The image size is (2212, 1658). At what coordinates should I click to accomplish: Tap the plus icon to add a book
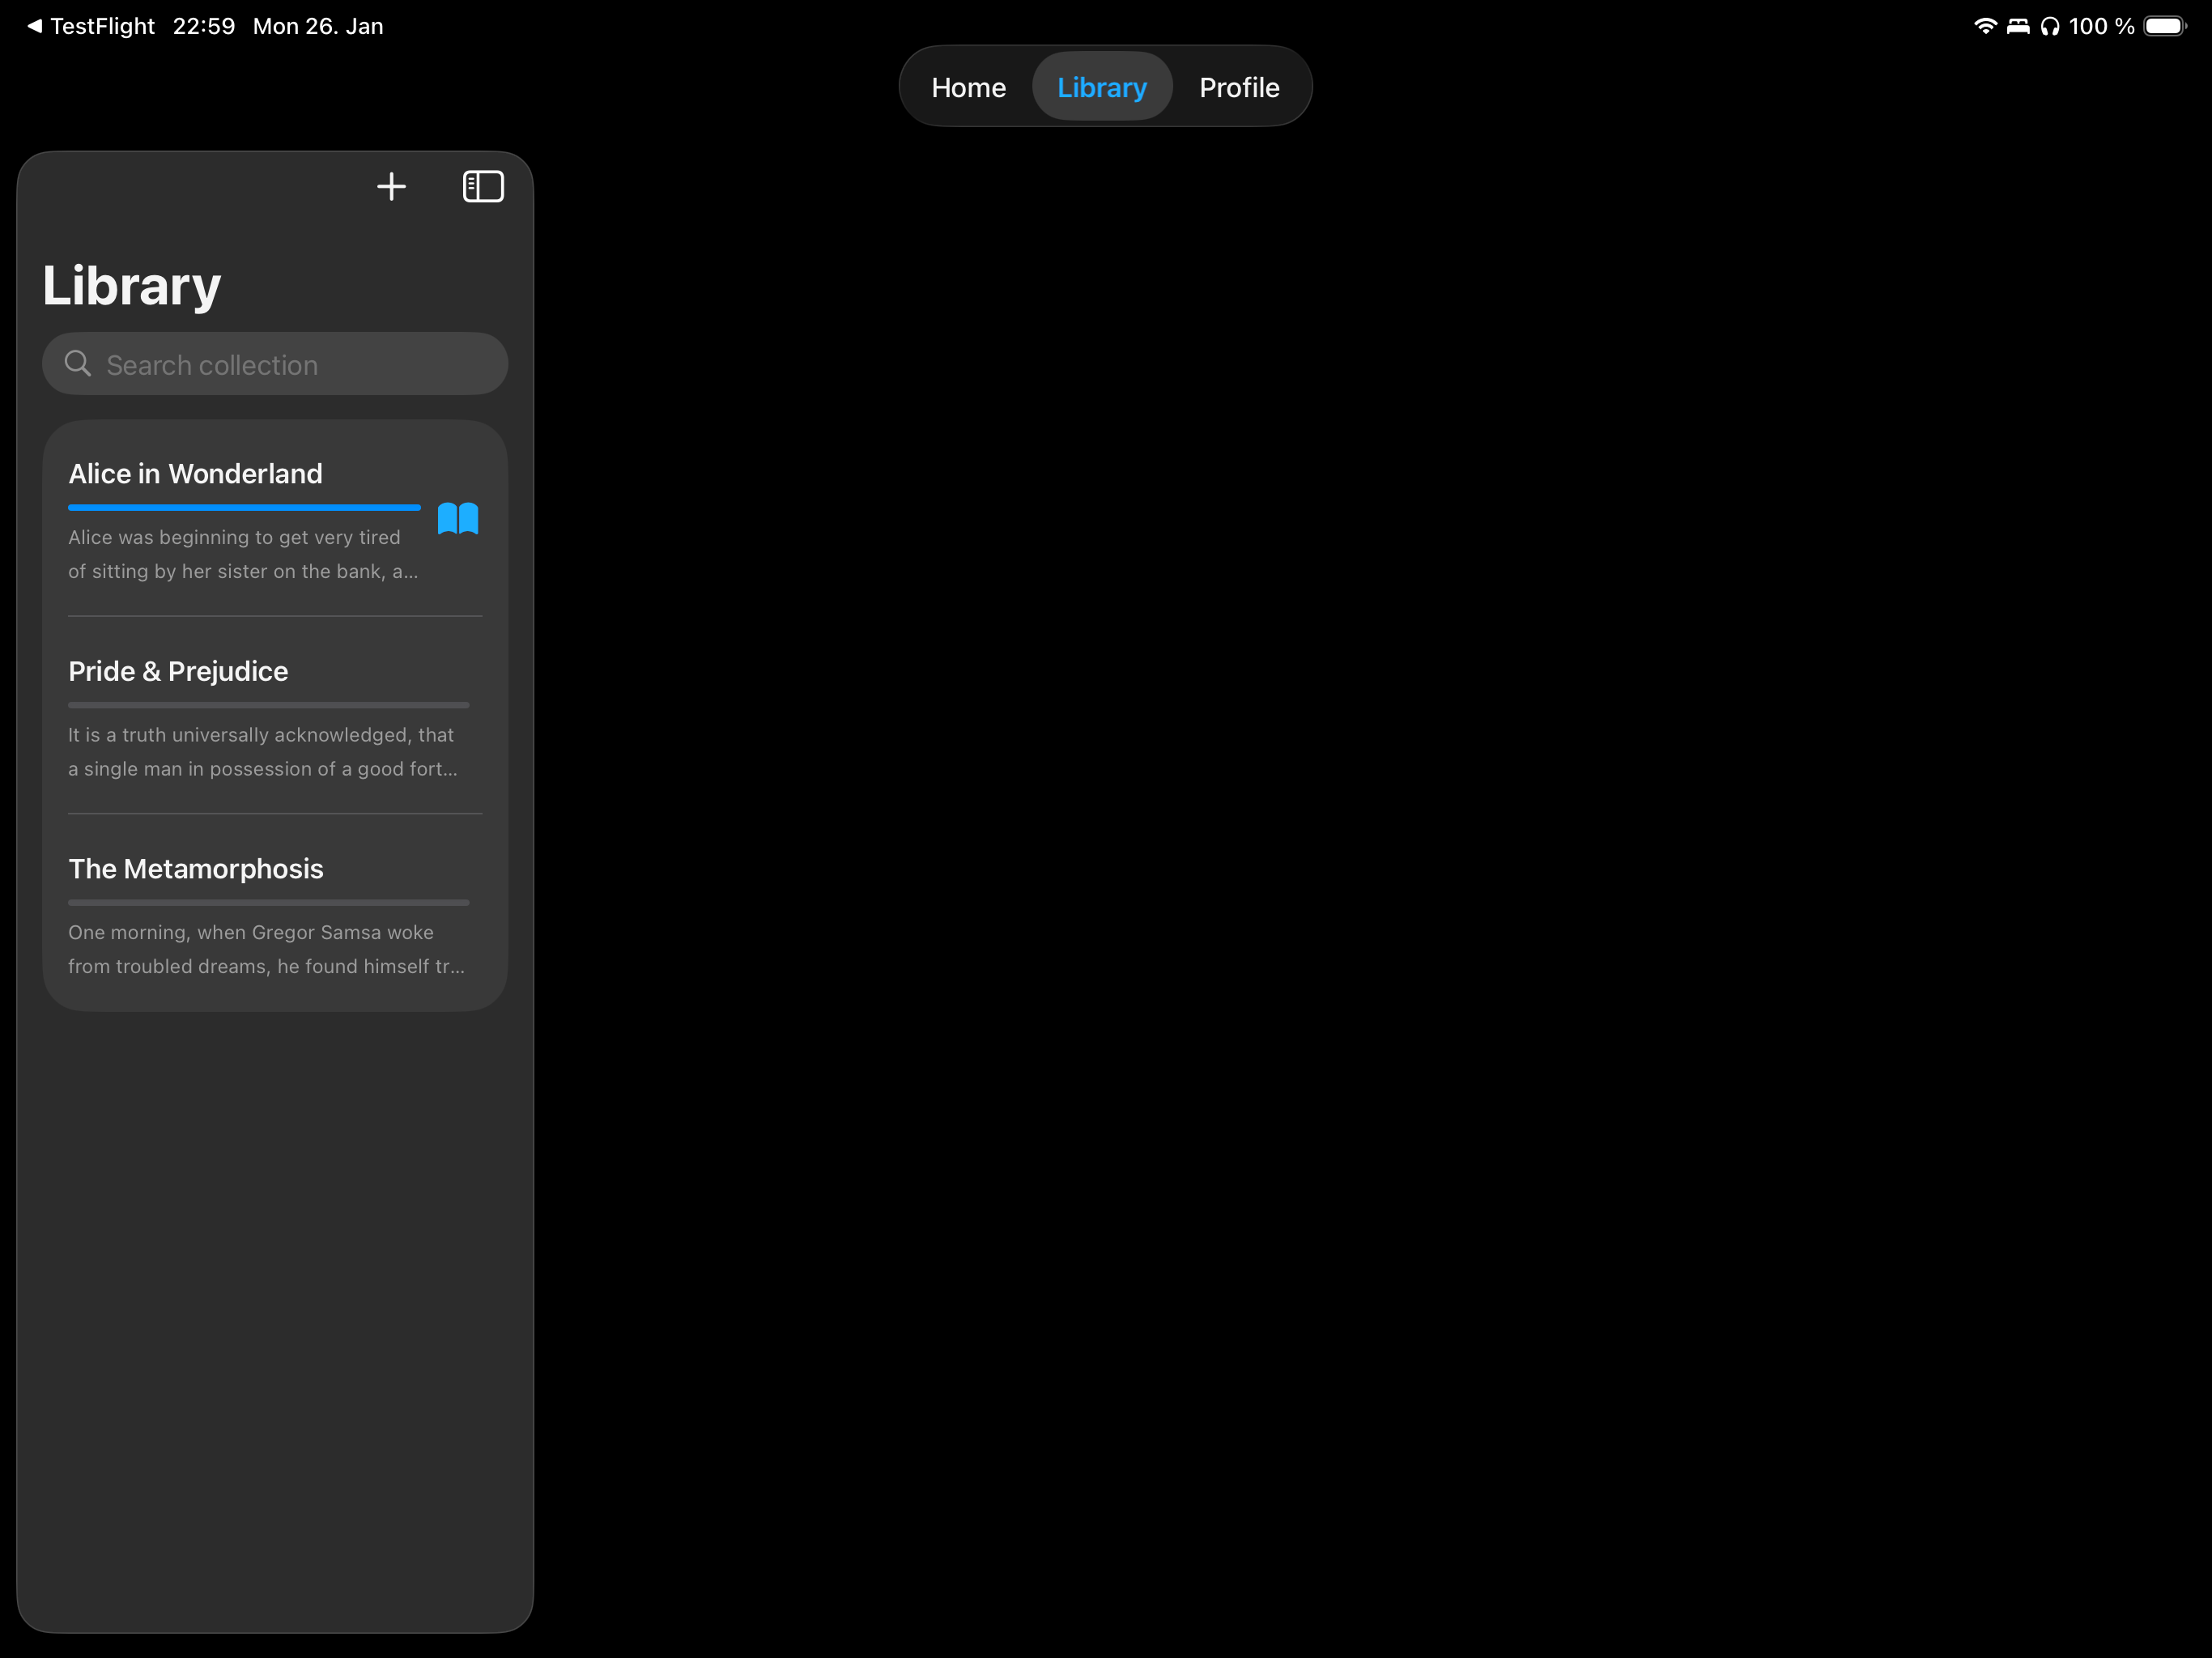[391, 186]
